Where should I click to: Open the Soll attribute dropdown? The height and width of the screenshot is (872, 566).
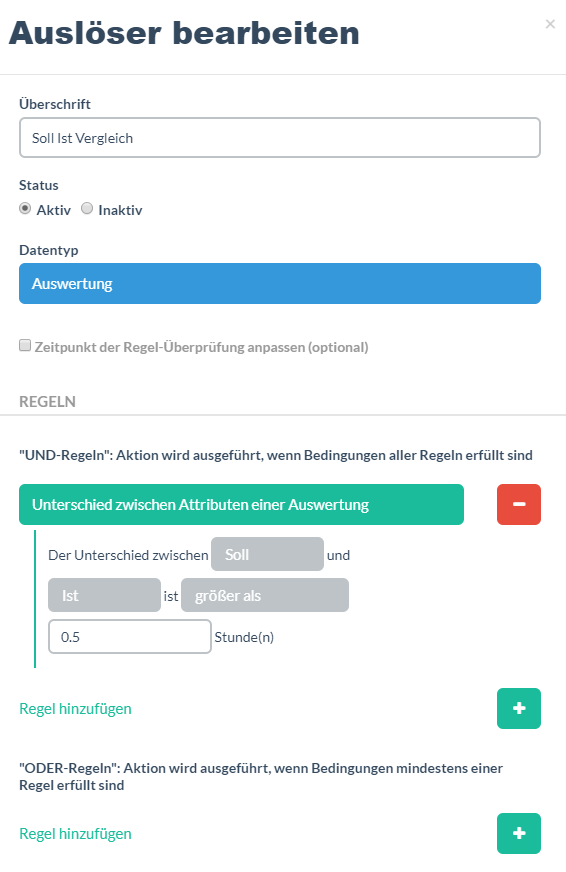(x=267, y=554)
